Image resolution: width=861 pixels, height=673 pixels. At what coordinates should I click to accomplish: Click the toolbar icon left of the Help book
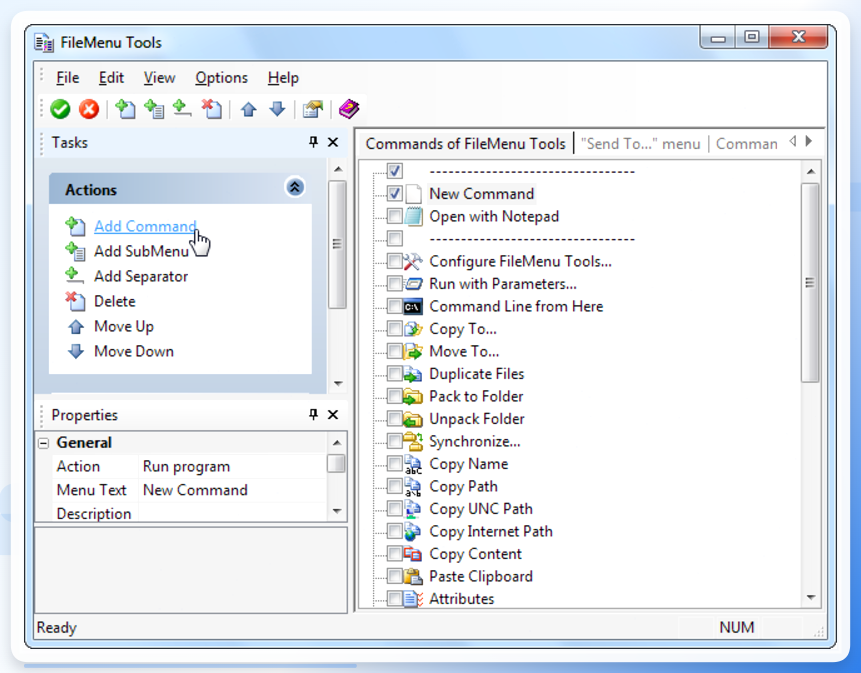313,109
